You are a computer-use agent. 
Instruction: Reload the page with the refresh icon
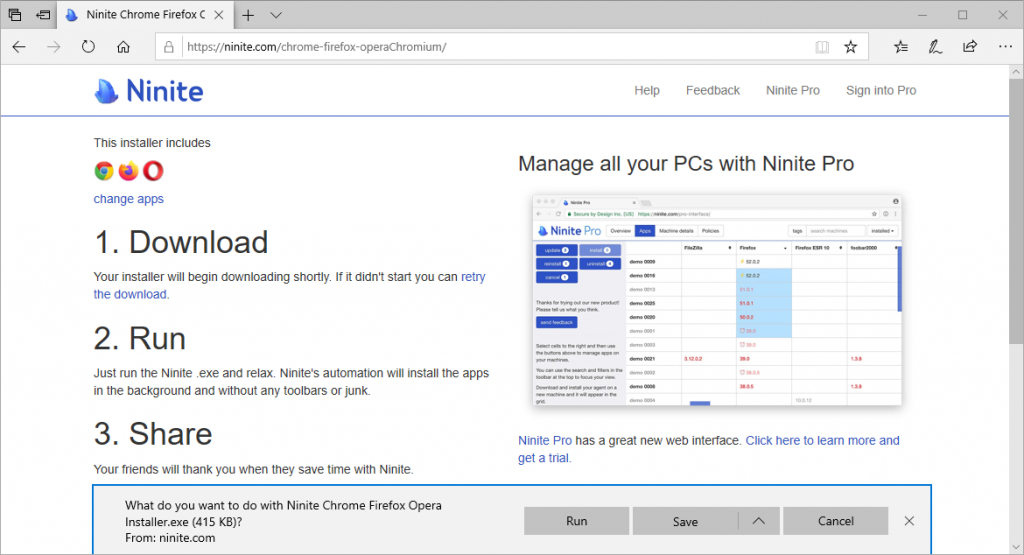coord(88,47)
